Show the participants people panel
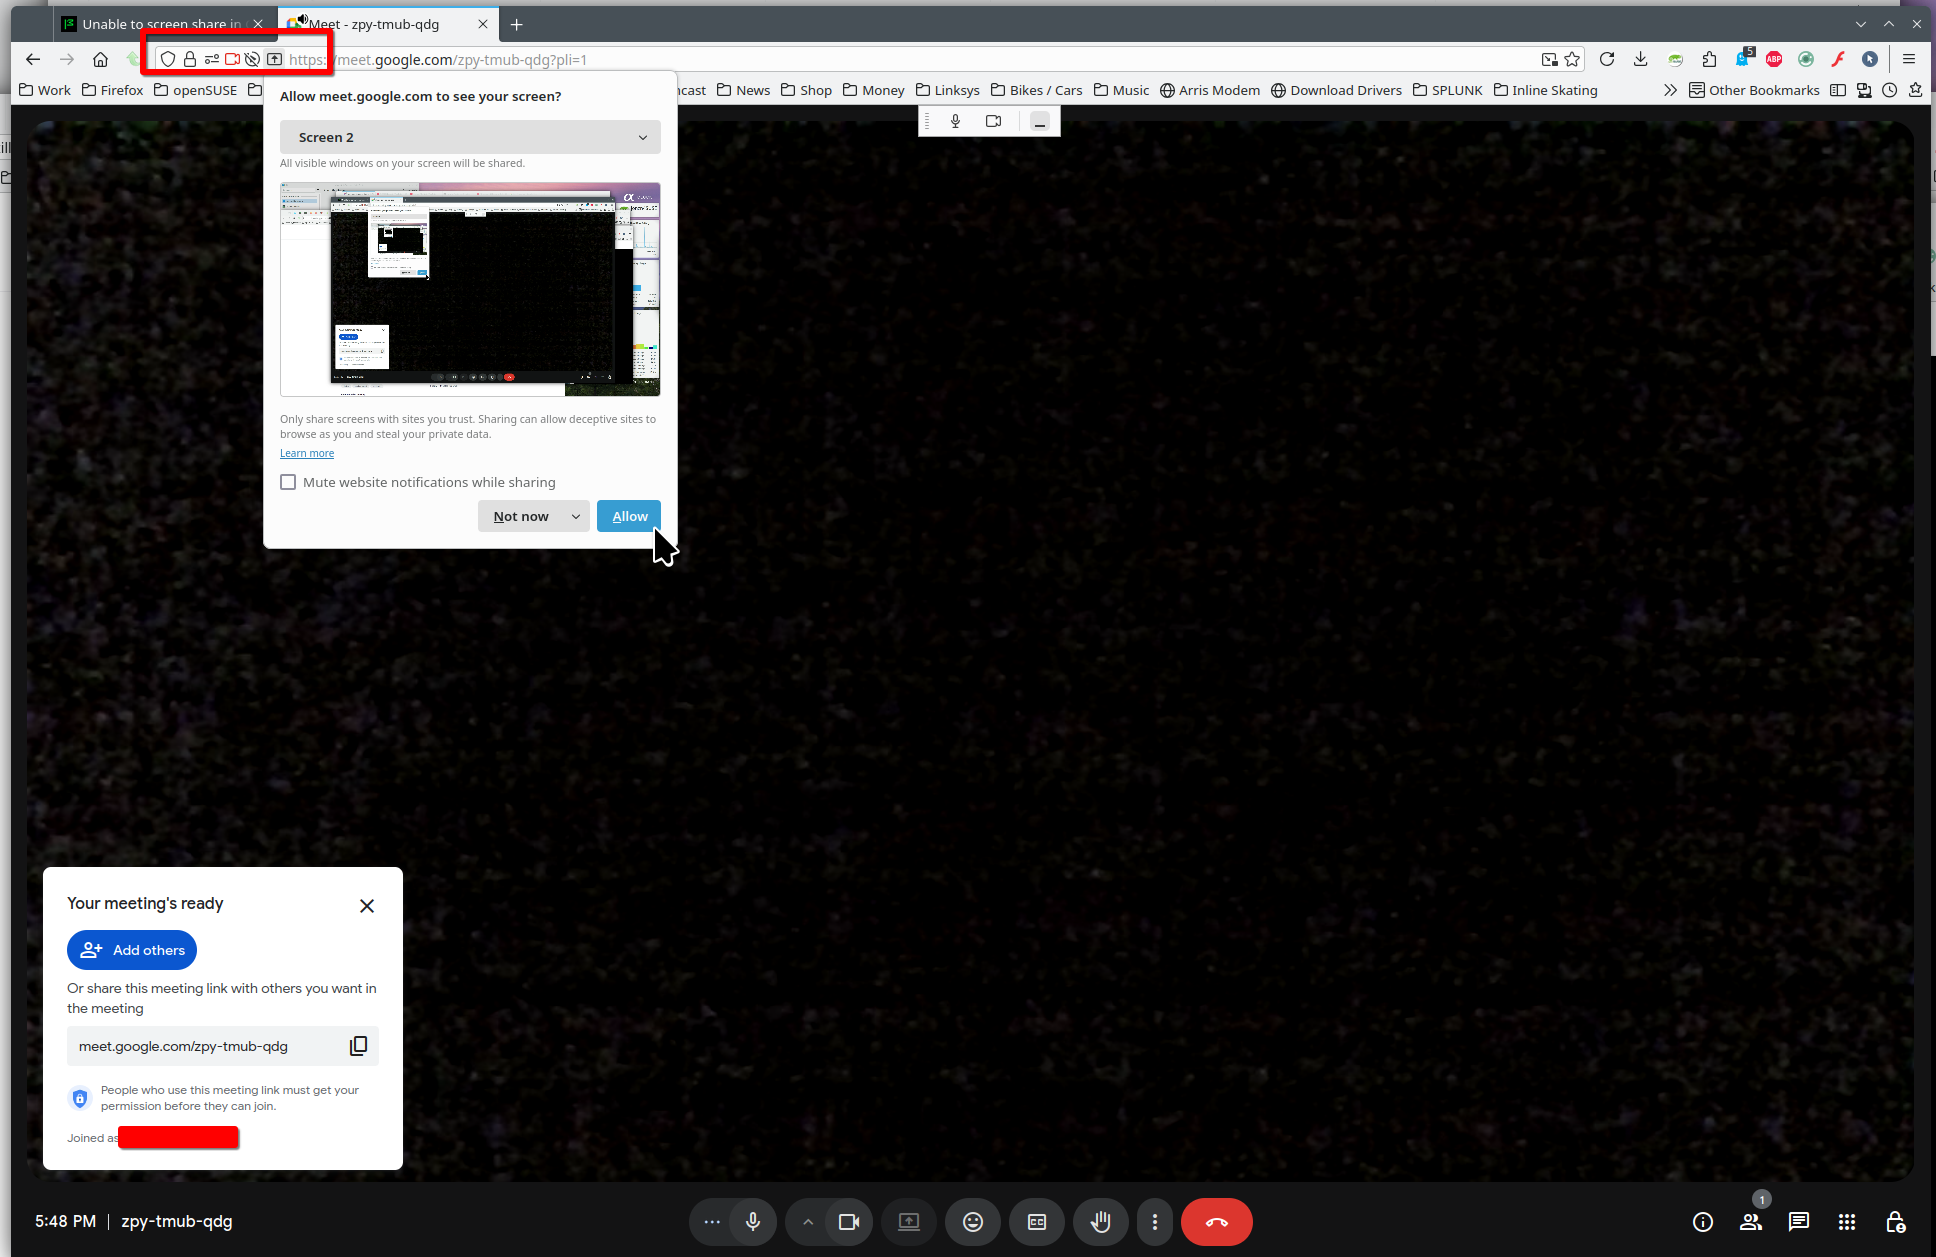Image resolution: width=1936 pixels, height=1257 pixels. tap(1750, 1222)
